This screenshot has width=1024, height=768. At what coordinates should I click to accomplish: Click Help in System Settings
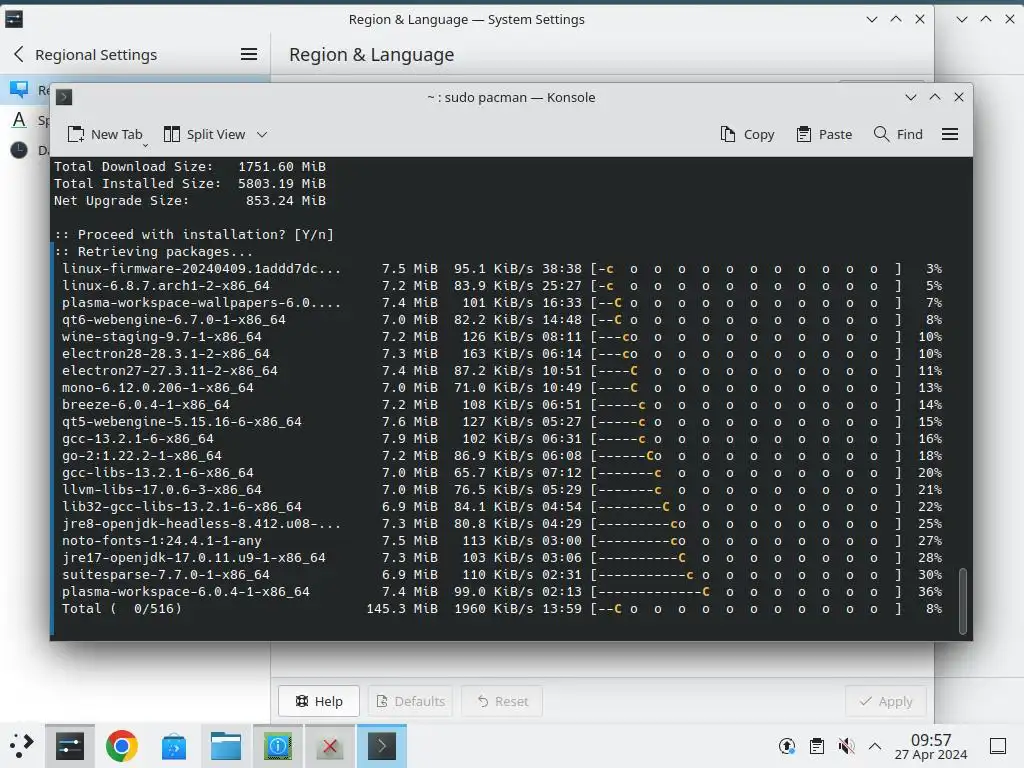tap(319, 701)
